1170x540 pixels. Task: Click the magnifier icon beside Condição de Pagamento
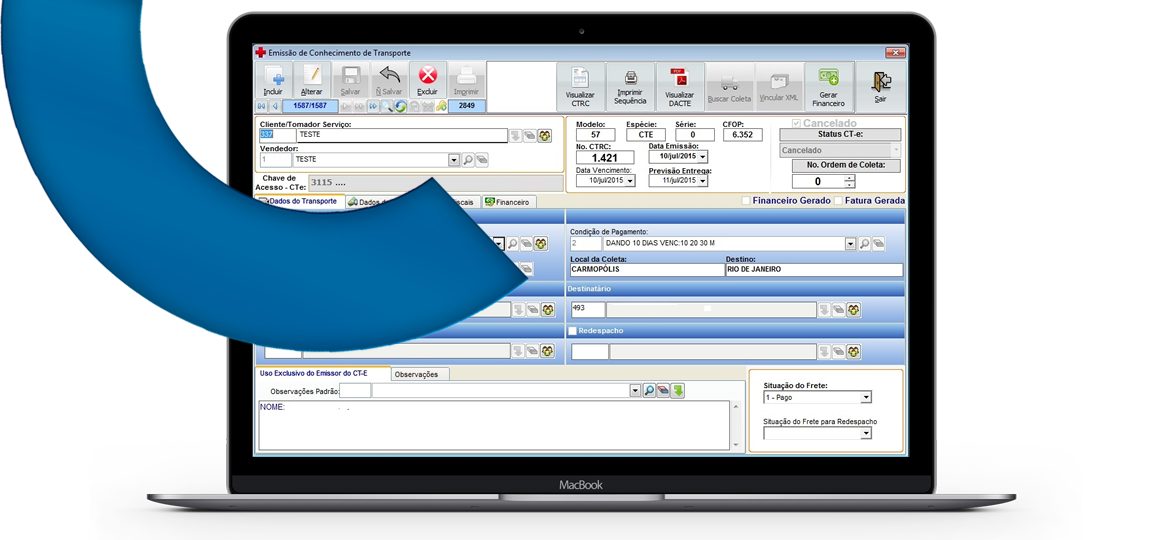tap(866, 243)
